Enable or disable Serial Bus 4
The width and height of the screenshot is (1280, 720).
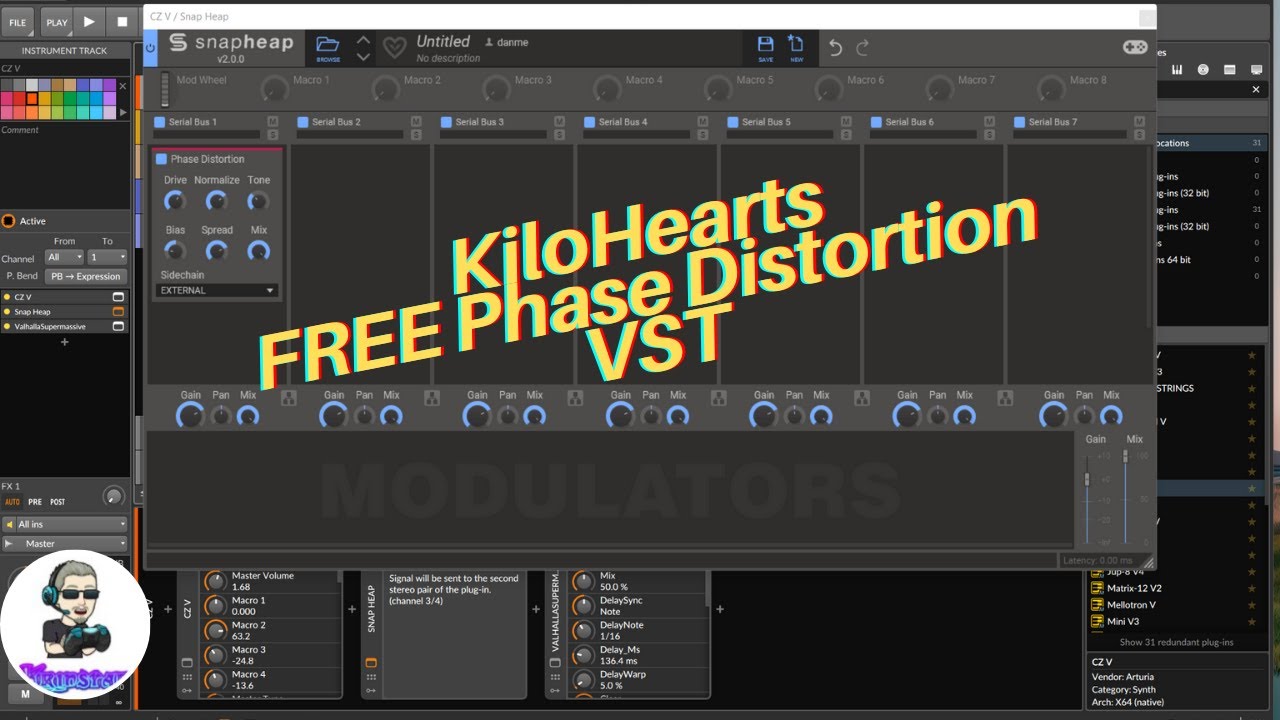pos(590,122)
